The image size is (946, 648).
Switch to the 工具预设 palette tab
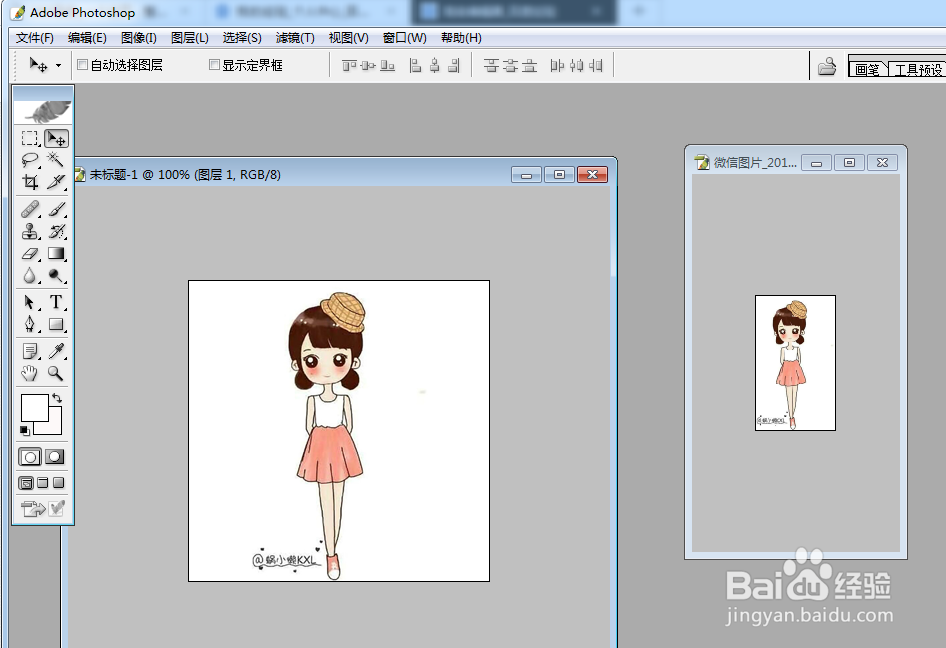pyautogui.click(x=917, y=69)
